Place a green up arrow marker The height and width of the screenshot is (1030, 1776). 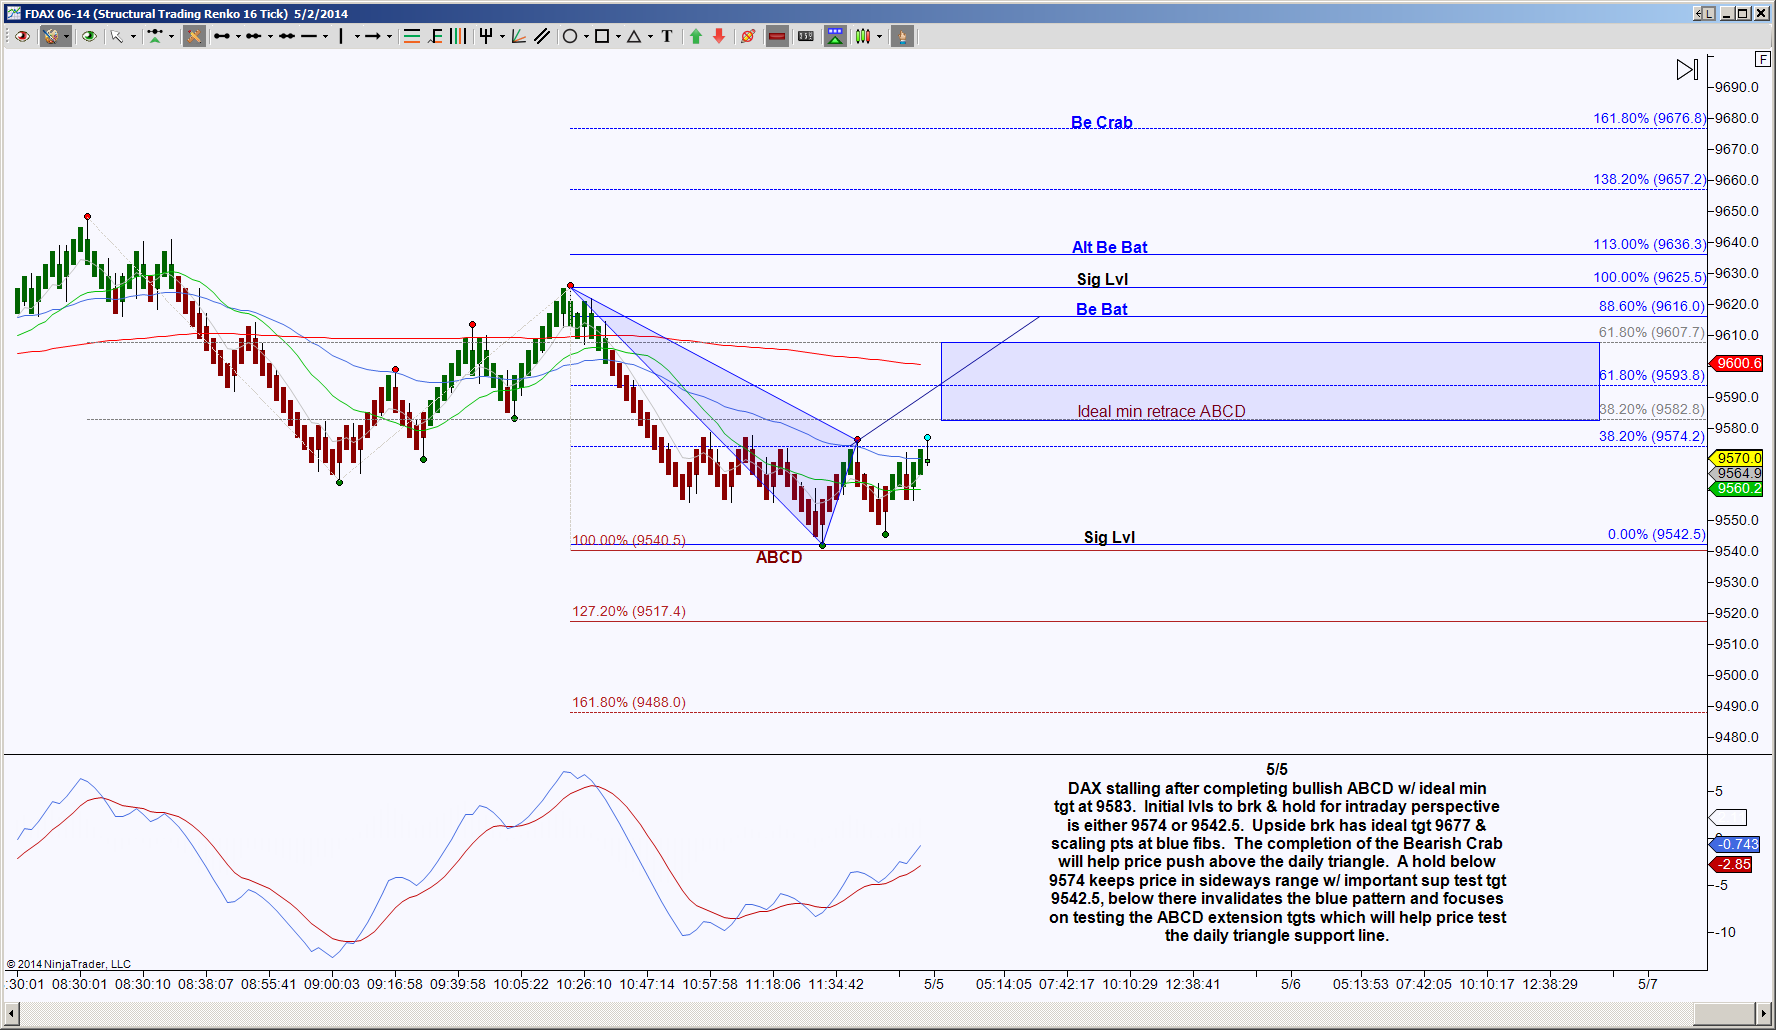pyautogui.click(x=696, y=36)
